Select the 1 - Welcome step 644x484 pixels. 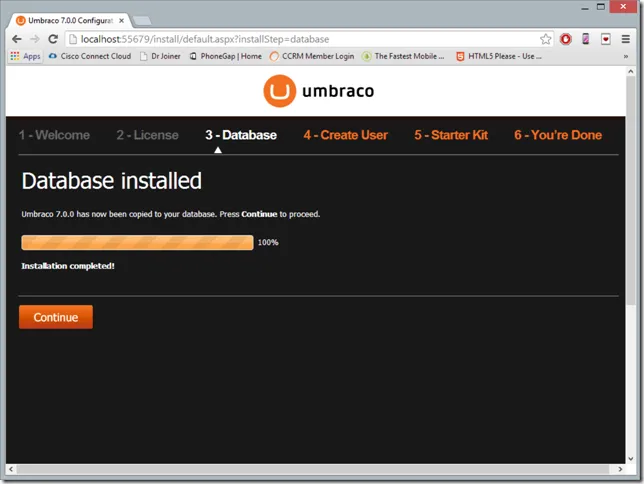tap(54, 135)
